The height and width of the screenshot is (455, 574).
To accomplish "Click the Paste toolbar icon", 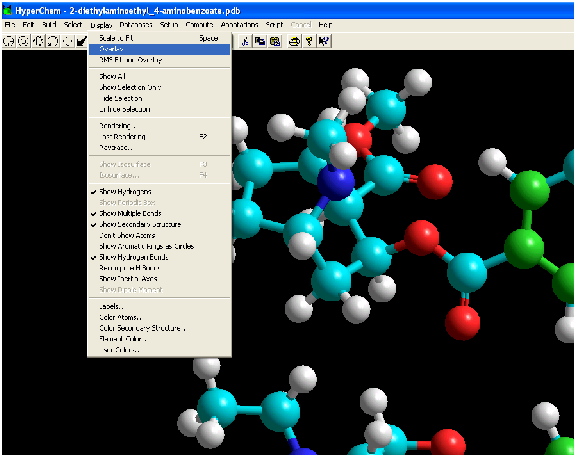I will pyautogui.click(x=275, y=41).
